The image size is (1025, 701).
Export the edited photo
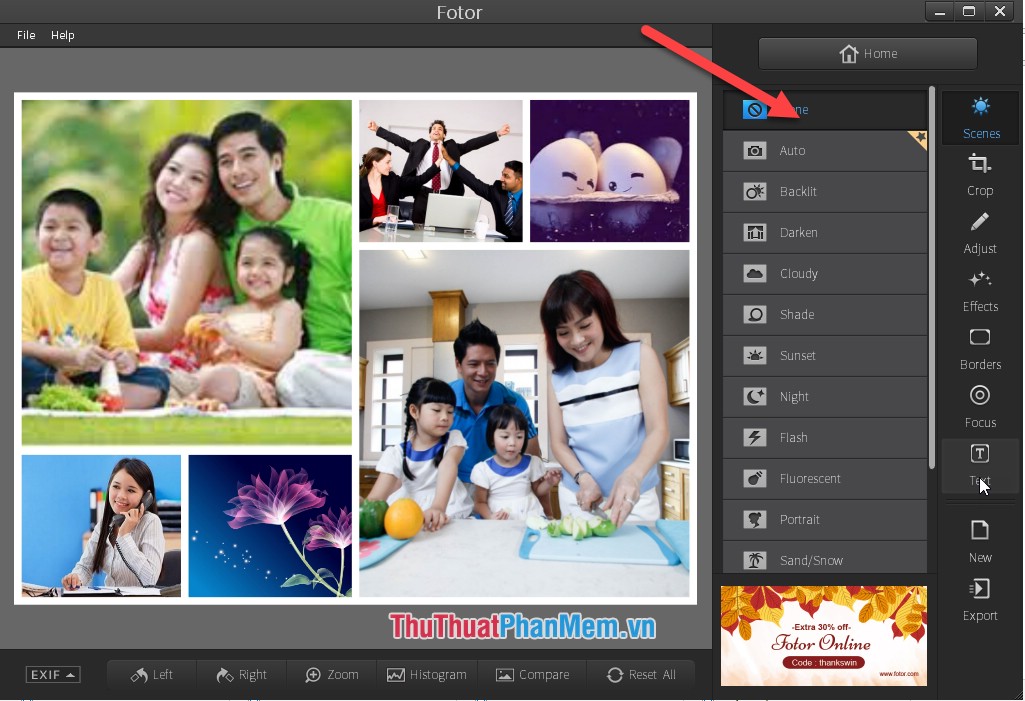(x=980, y=600)
